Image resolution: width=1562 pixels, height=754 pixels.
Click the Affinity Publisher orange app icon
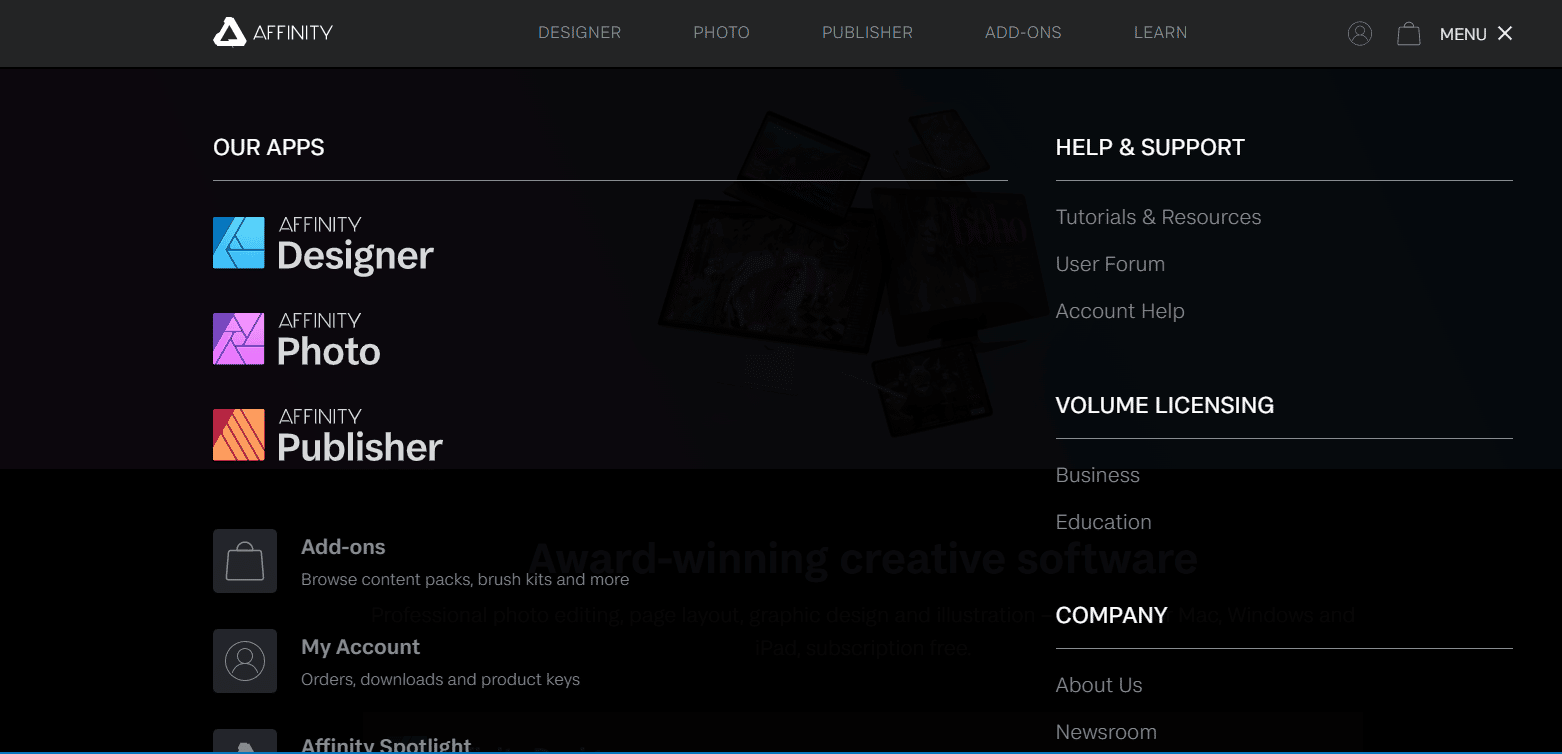click(x=239, y=435)
